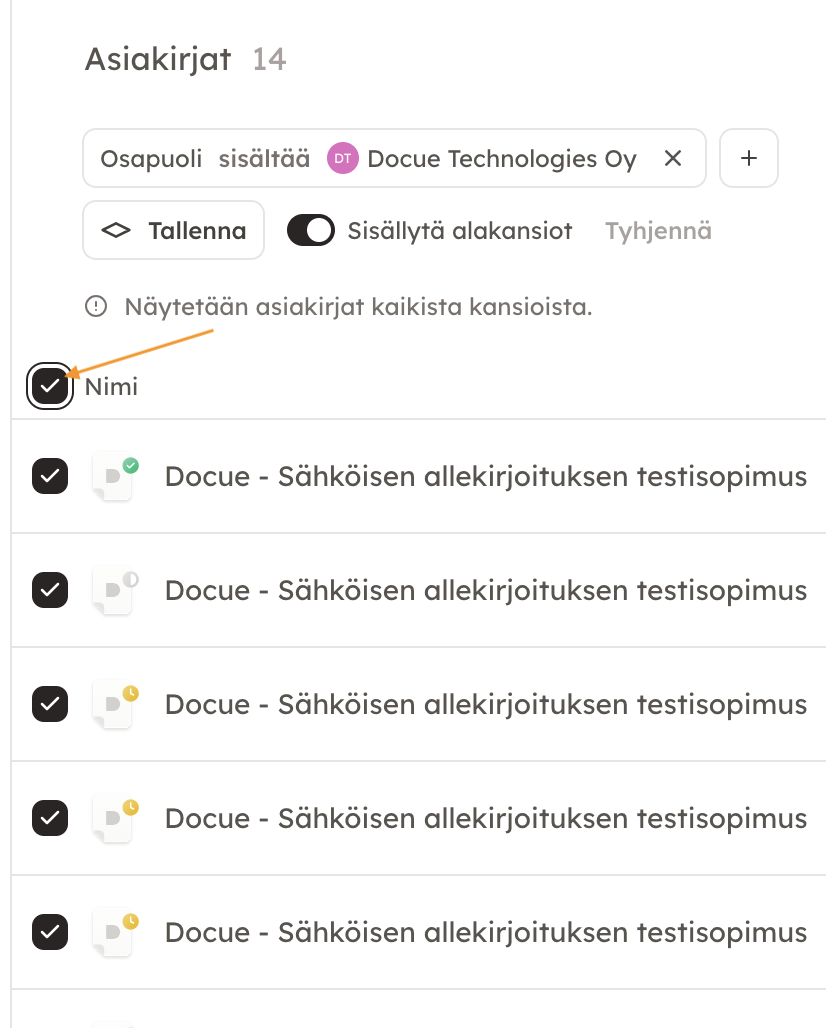Click the info icon beside folder notice
This screenshot has width=826, height=1028.
96,306
